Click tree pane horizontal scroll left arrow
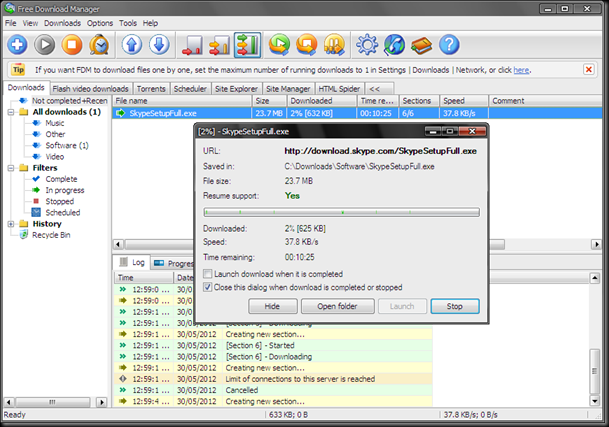 click(8, 402)
